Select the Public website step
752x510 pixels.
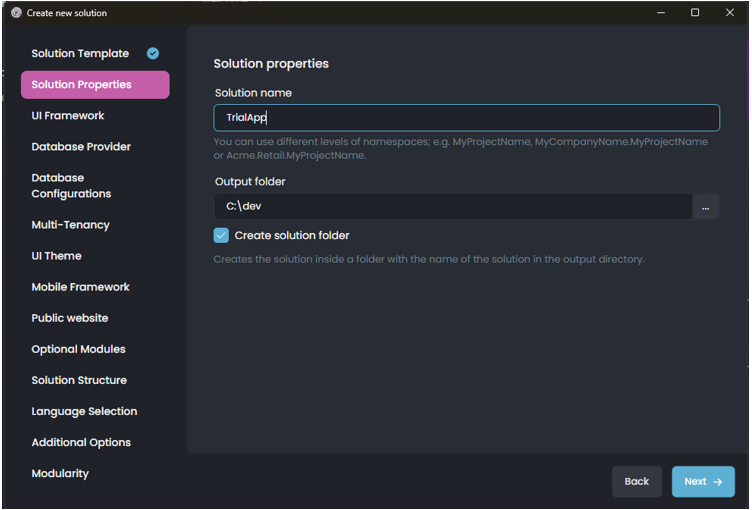tap(70, 318)
